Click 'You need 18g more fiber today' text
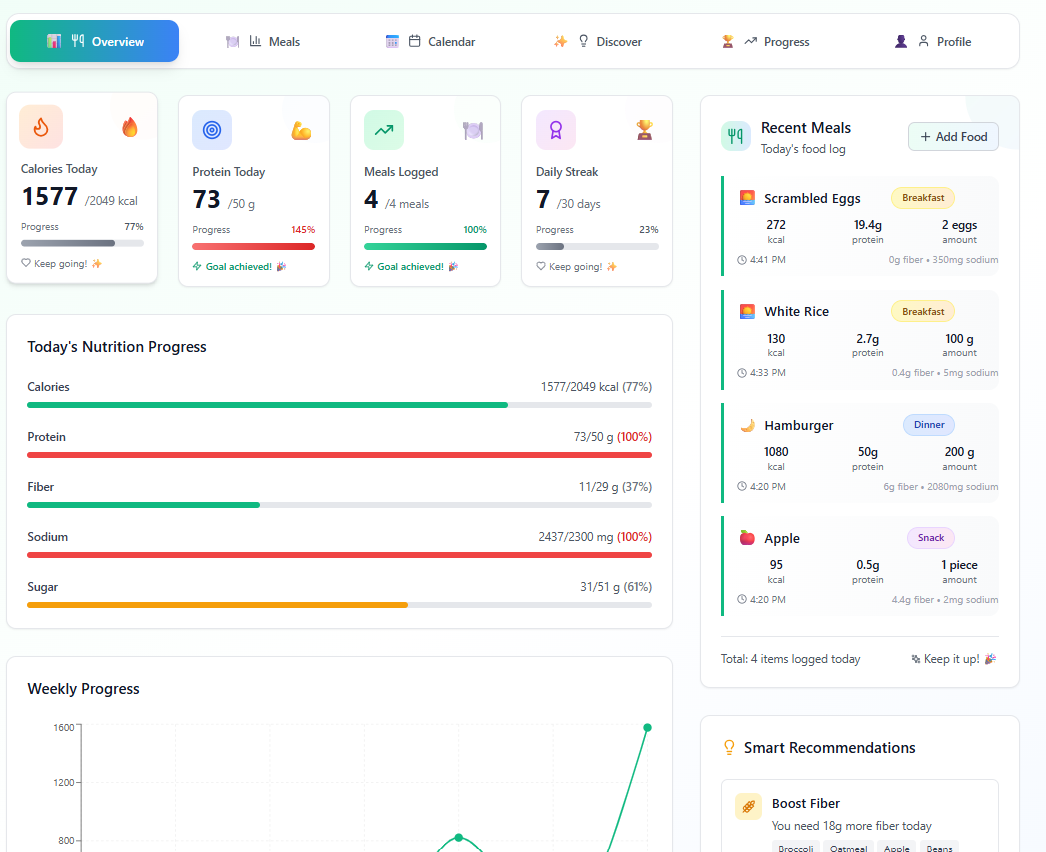Screen dimensions: 1046x852 coord(851,826)
